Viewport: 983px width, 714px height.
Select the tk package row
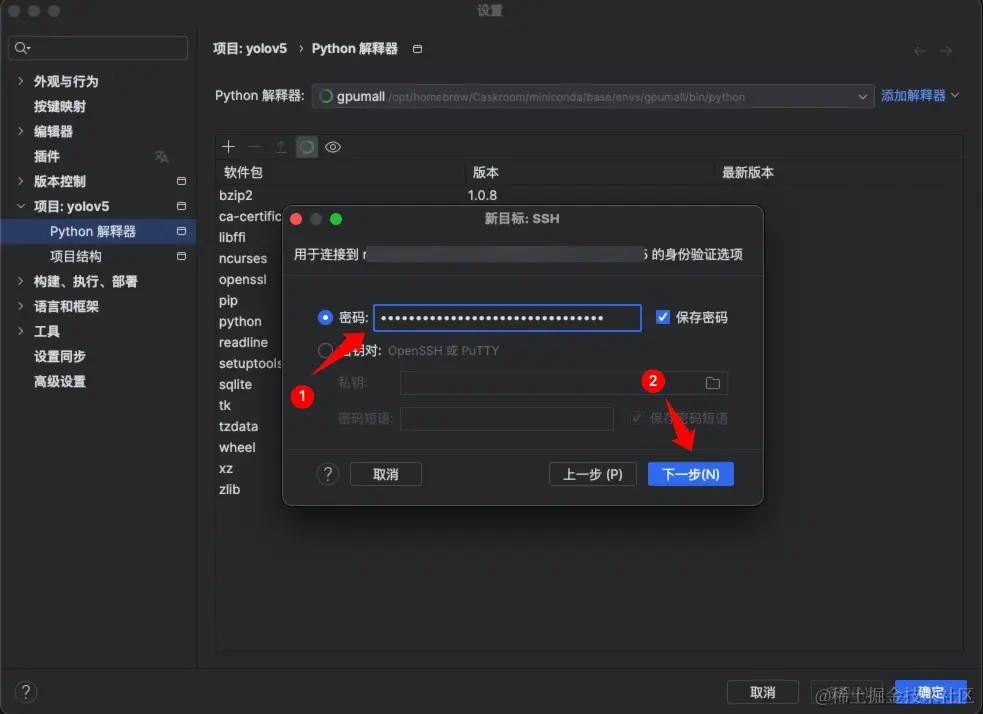[225, 405]
